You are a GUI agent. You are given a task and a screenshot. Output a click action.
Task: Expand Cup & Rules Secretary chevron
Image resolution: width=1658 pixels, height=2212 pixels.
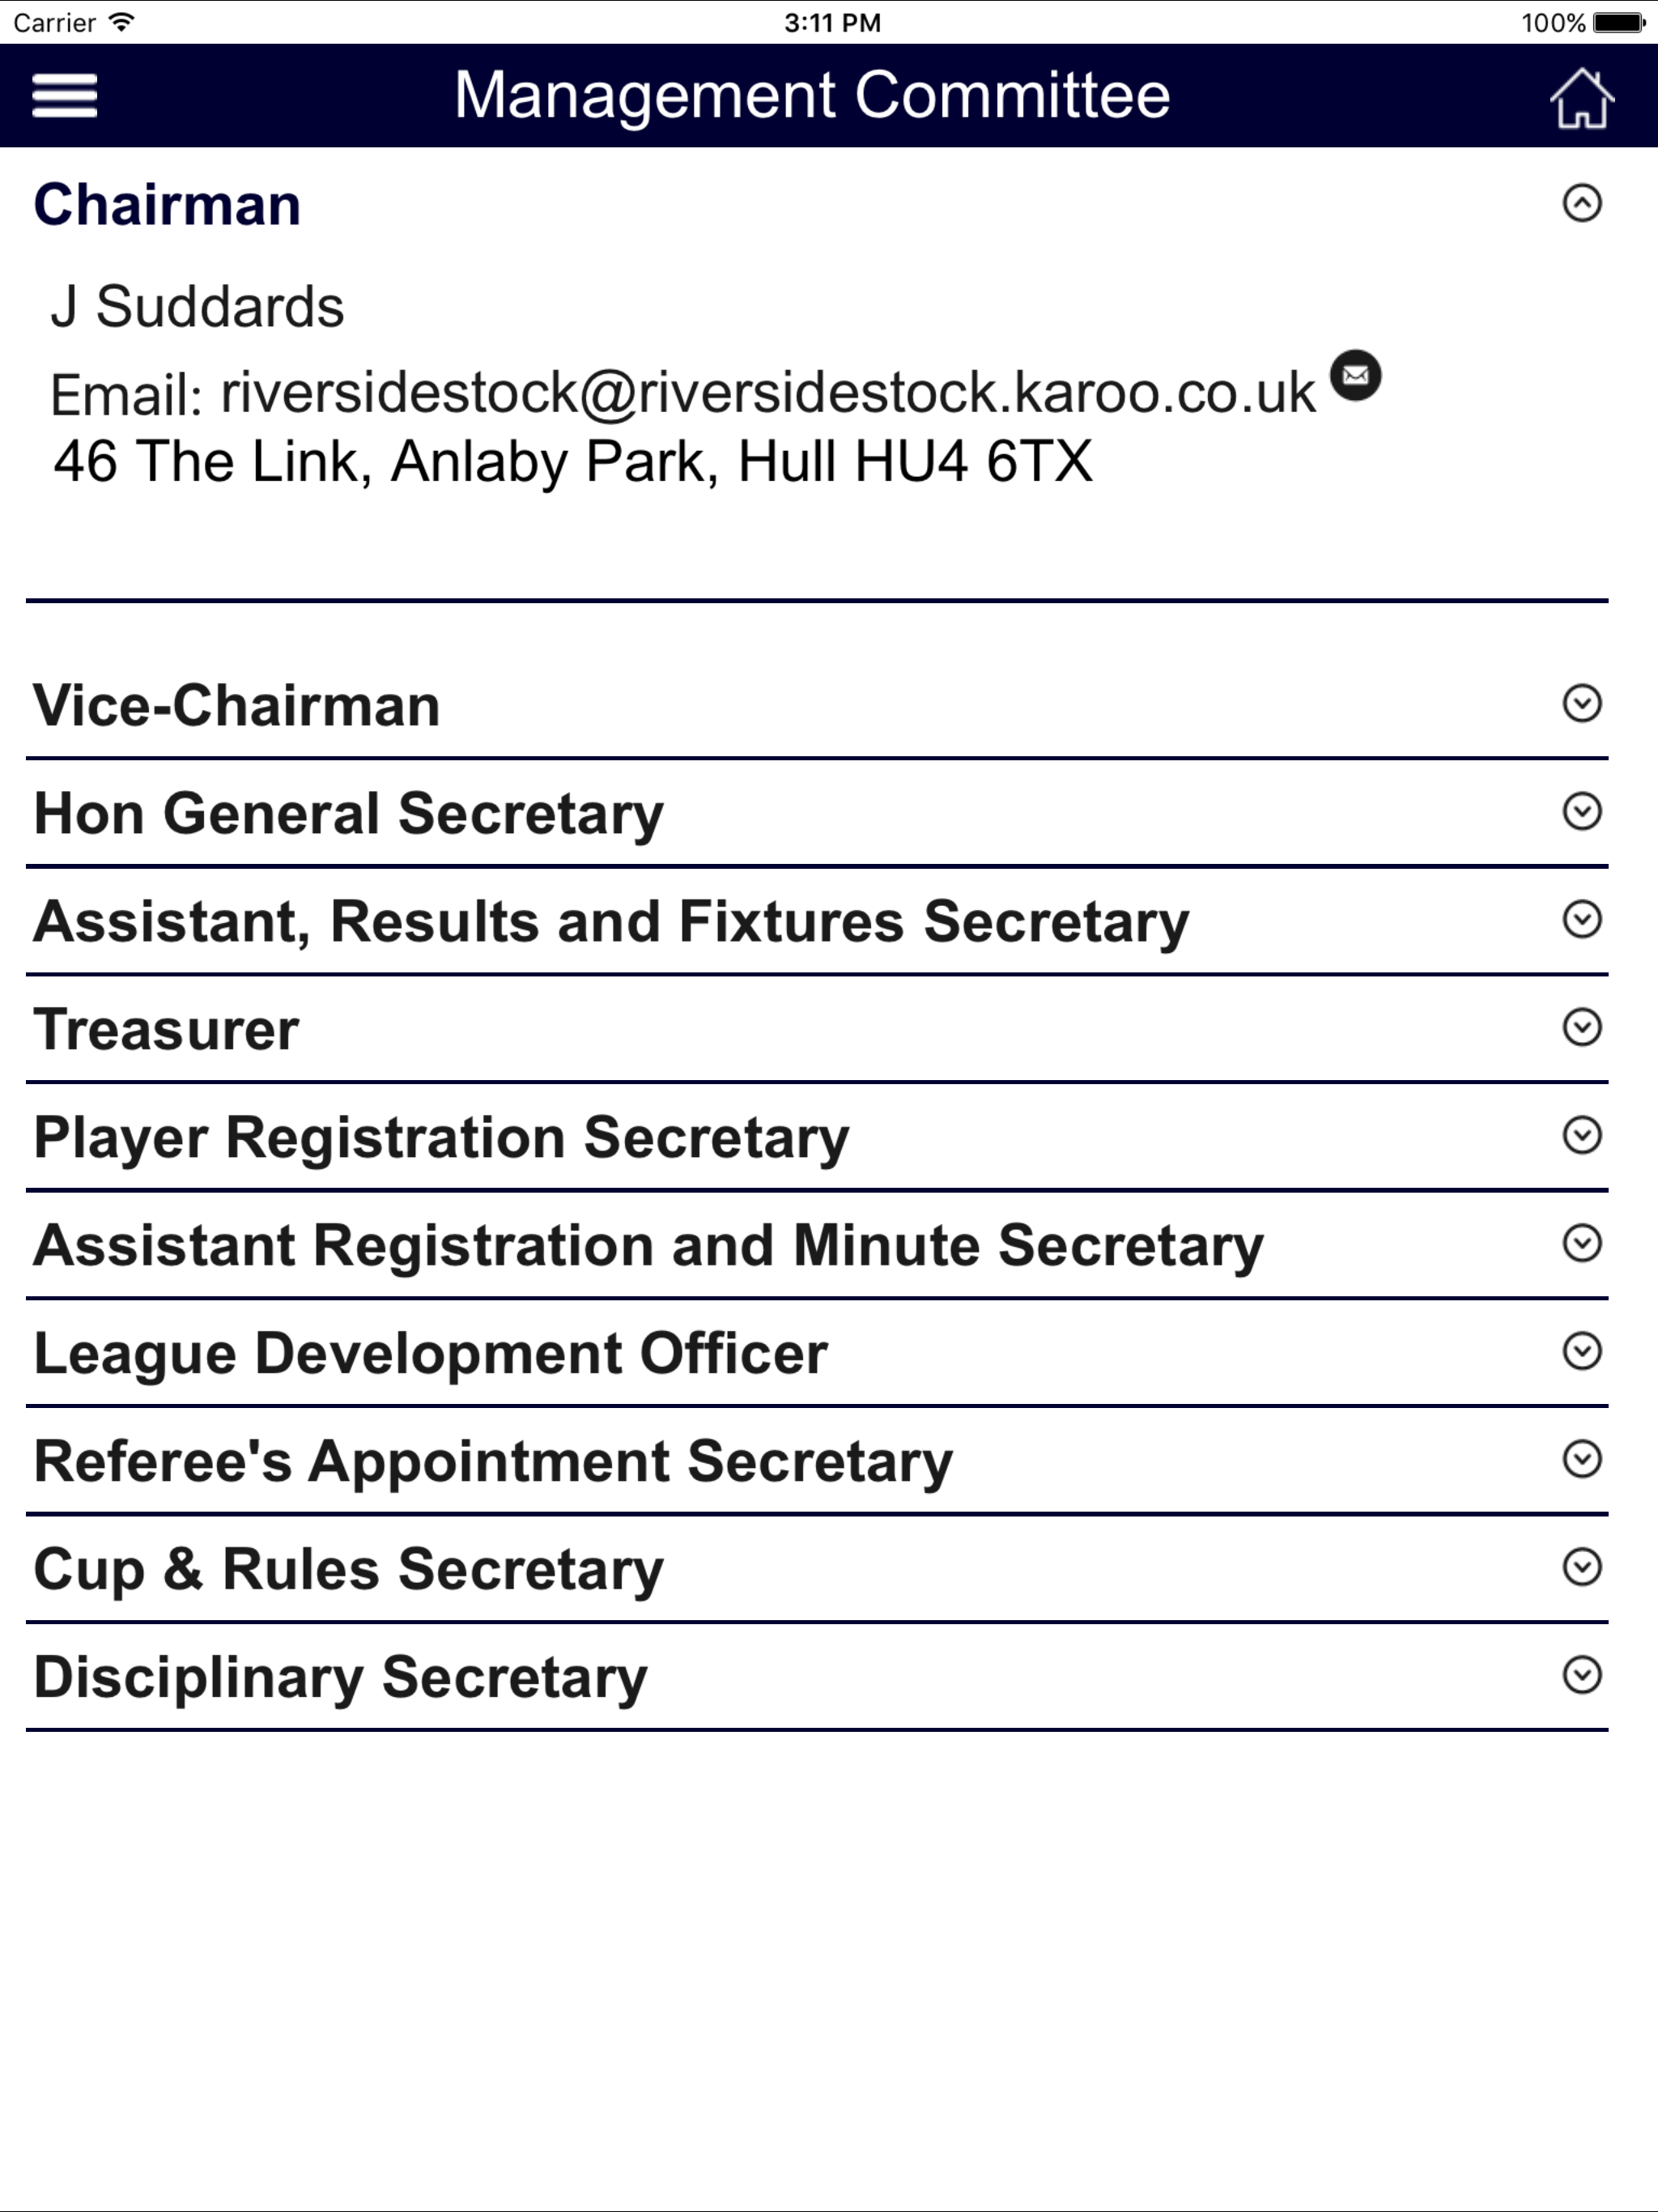coord(1581,1567)
